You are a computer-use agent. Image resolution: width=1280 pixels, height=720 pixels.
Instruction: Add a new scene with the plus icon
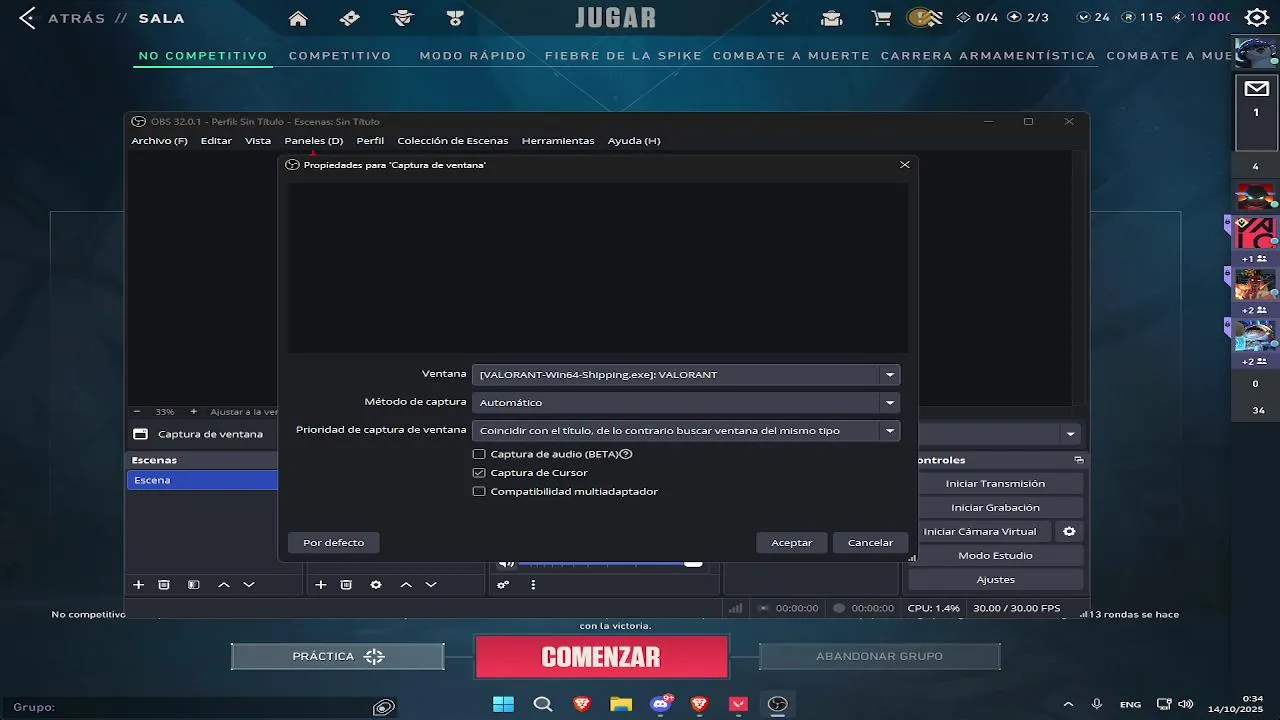139,585
